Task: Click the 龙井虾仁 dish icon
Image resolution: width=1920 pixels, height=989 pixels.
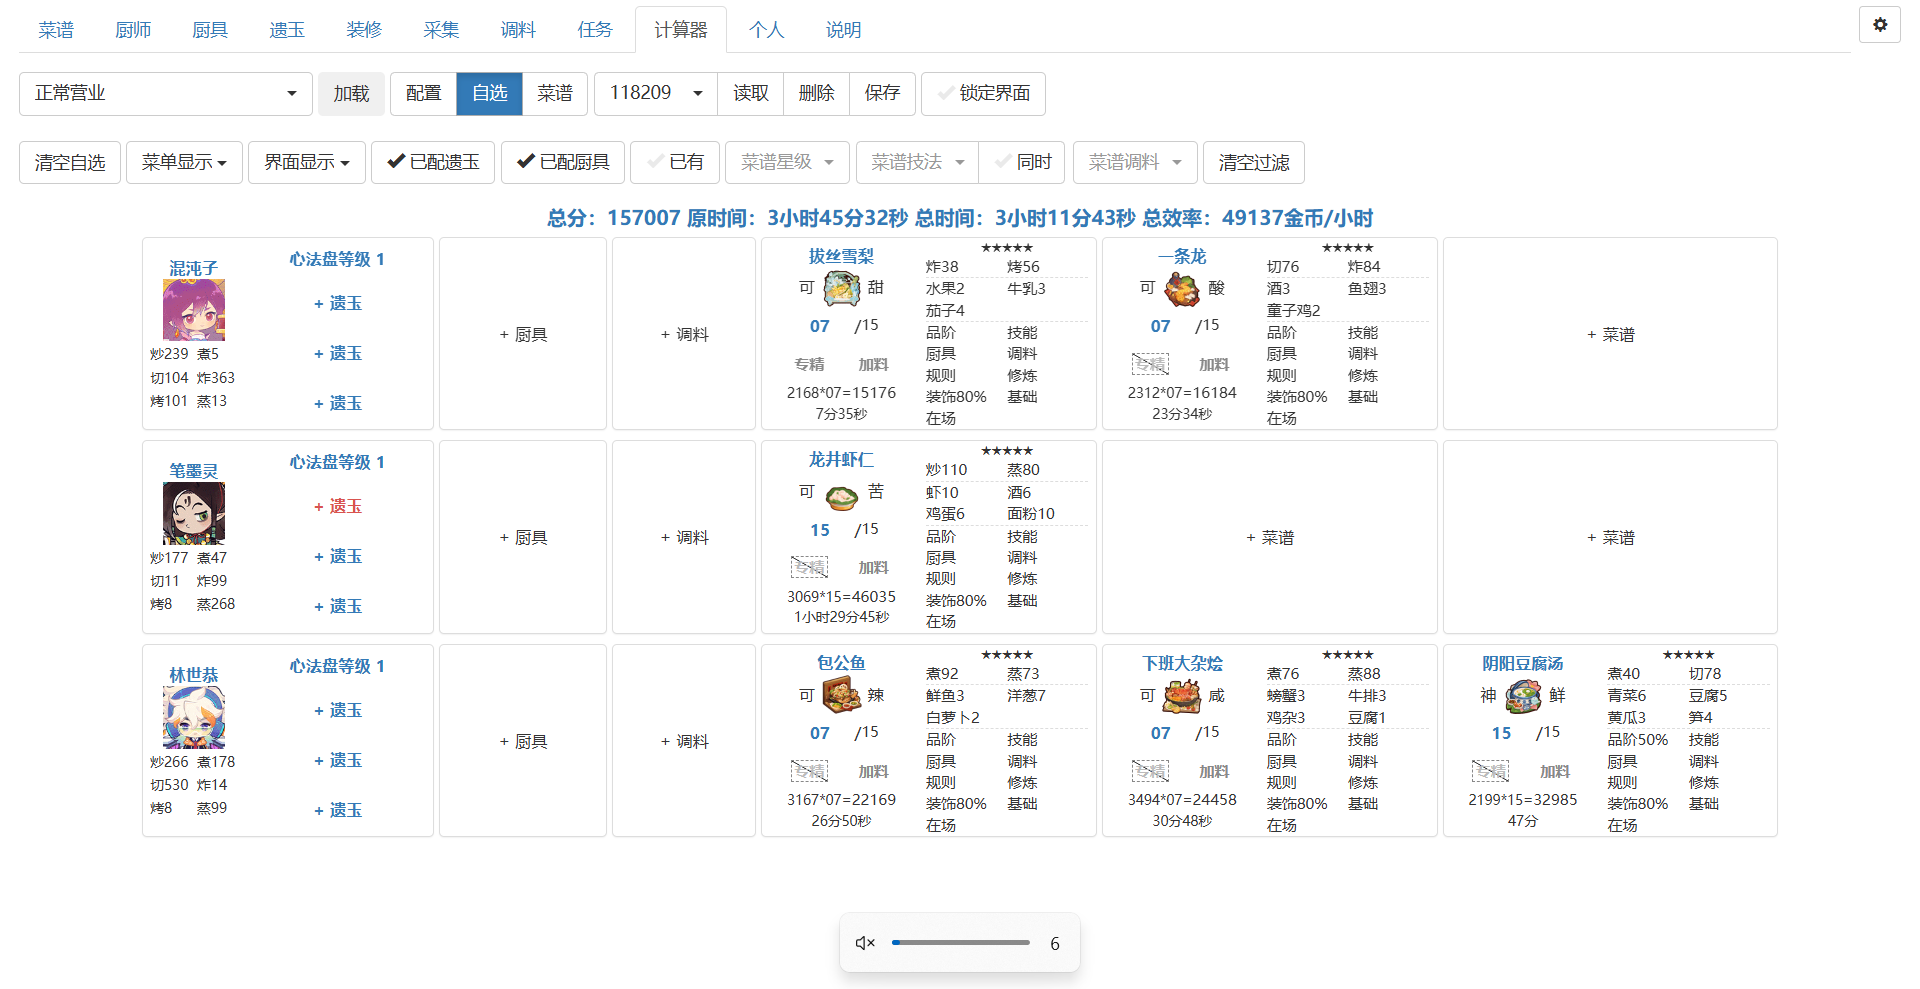Action: 841,495
